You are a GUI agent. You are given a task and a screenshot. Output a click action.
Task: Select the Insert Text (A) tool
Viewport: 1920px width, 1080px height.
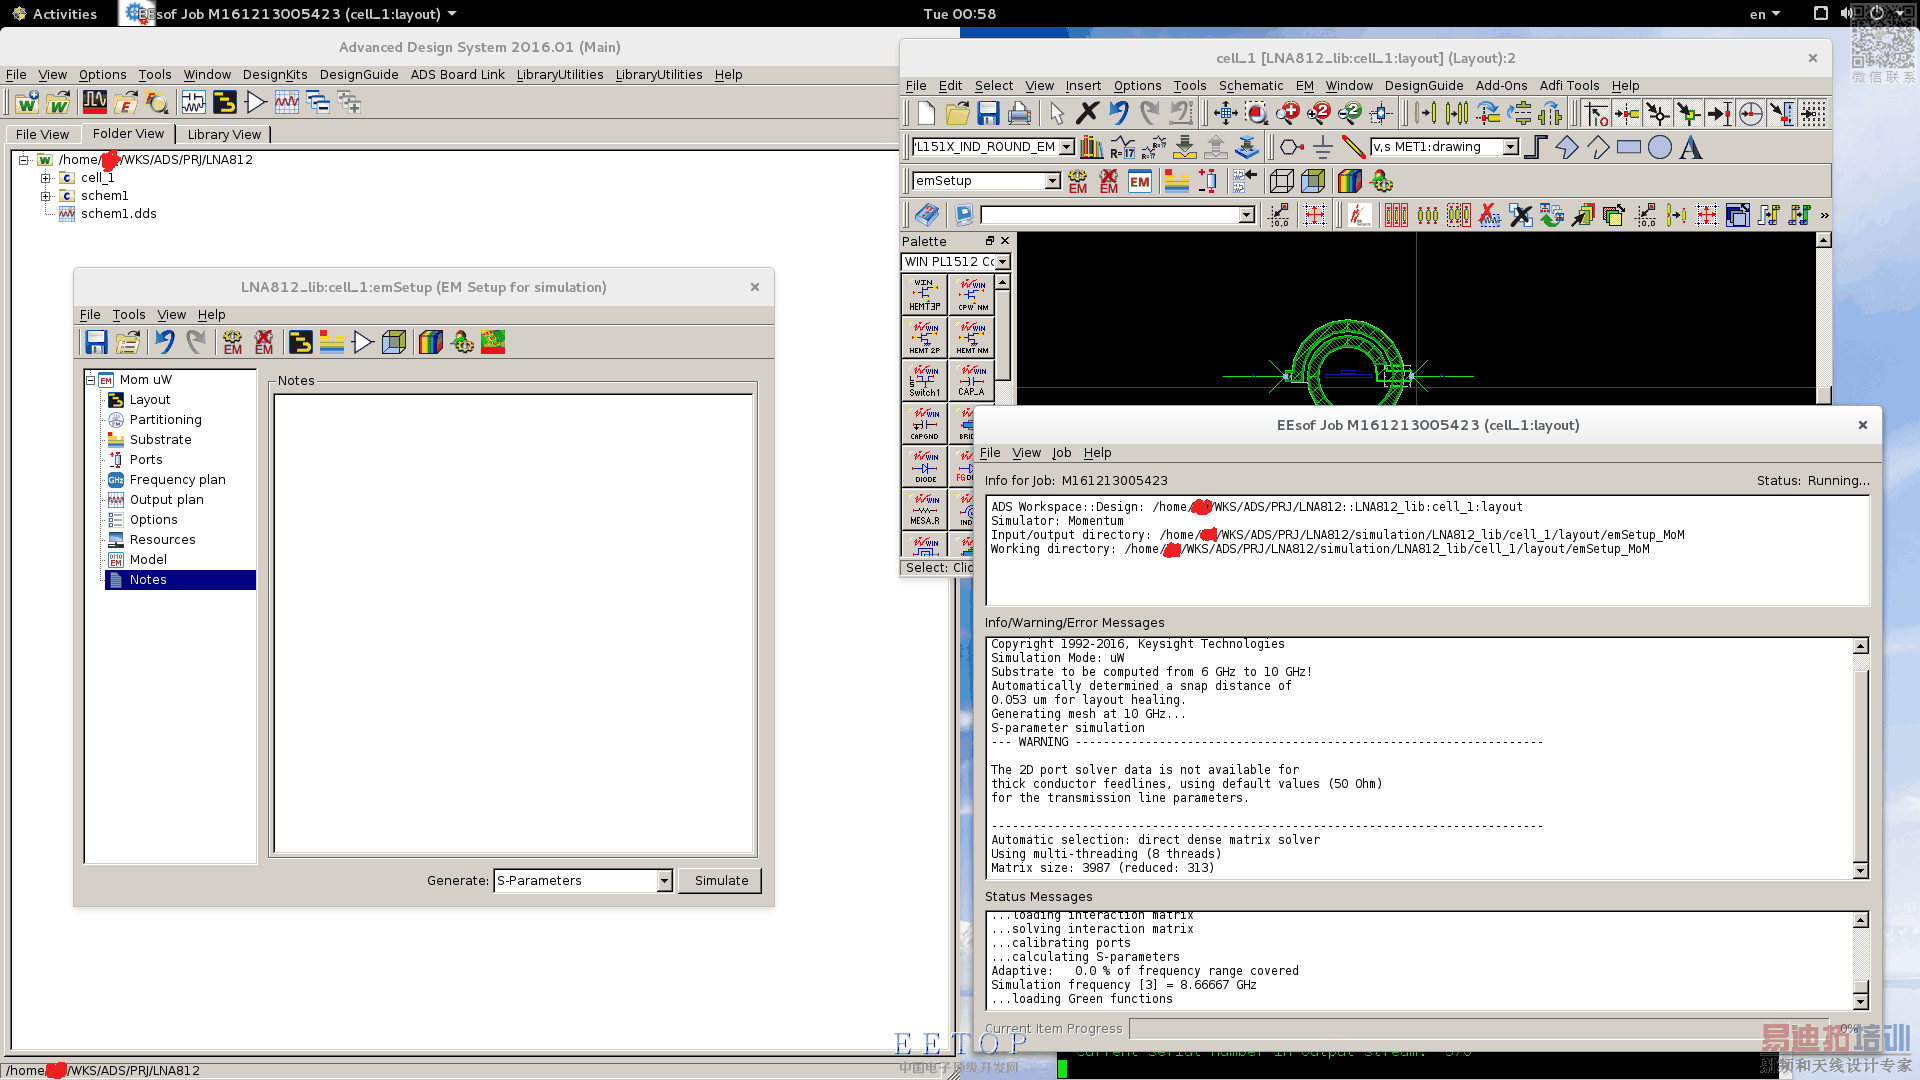click(1690, 148)
